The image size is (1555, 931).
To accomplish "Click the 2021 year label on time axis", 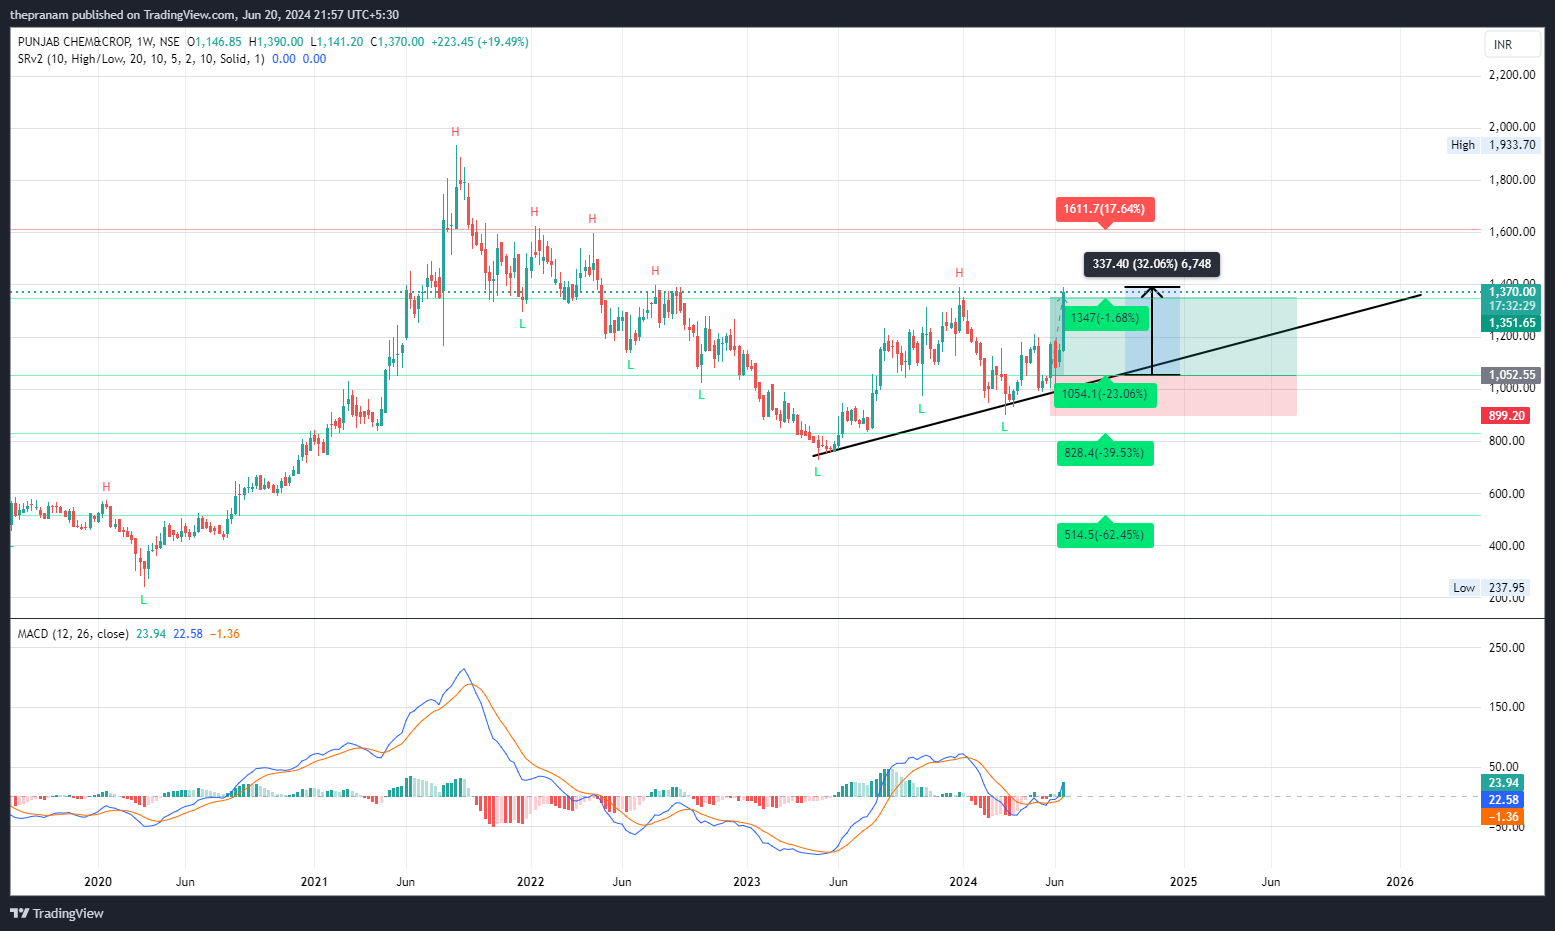I will click(314, 882).
